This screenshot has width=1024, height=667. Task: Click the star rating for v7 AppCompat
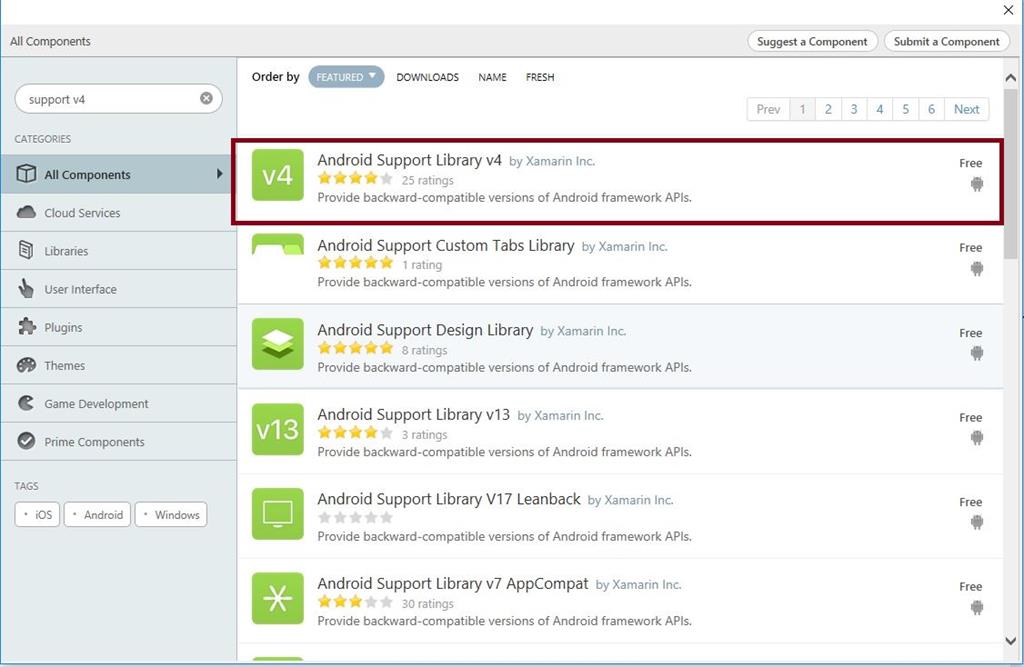click(x=355, y=602)
